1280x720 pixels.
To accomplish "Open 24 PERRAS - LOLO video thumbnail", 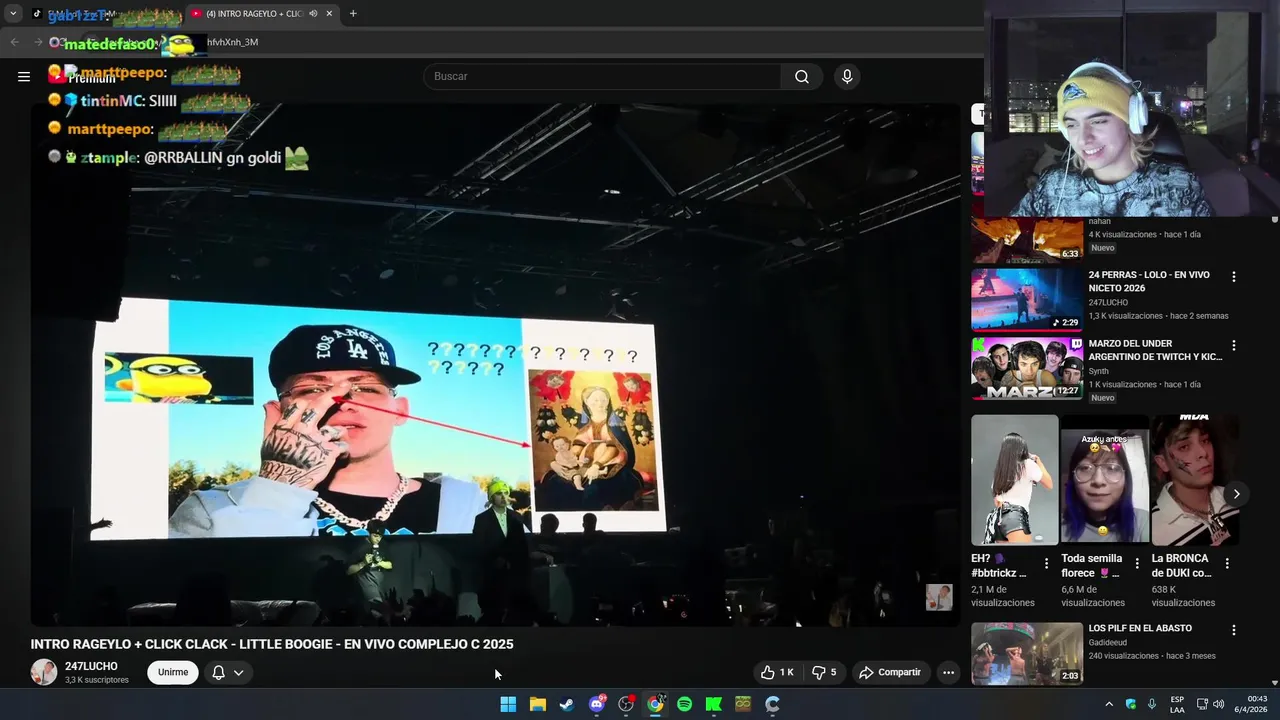I will [1027, 299].
